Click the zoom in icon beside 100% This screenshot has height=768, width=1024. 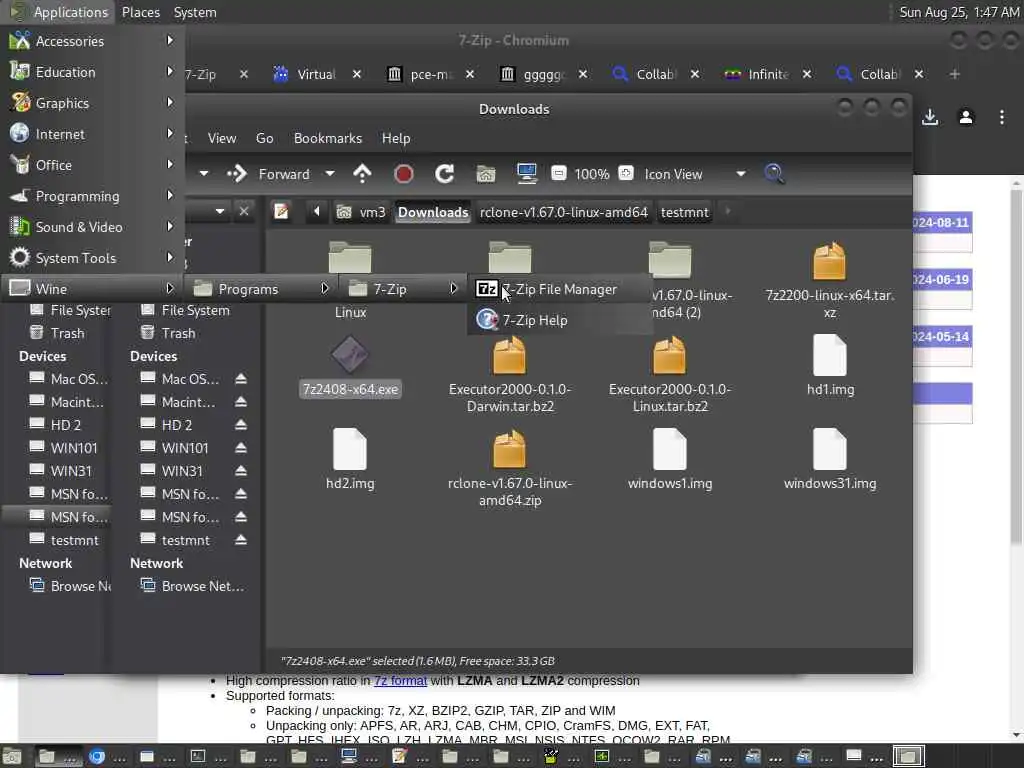626,174
